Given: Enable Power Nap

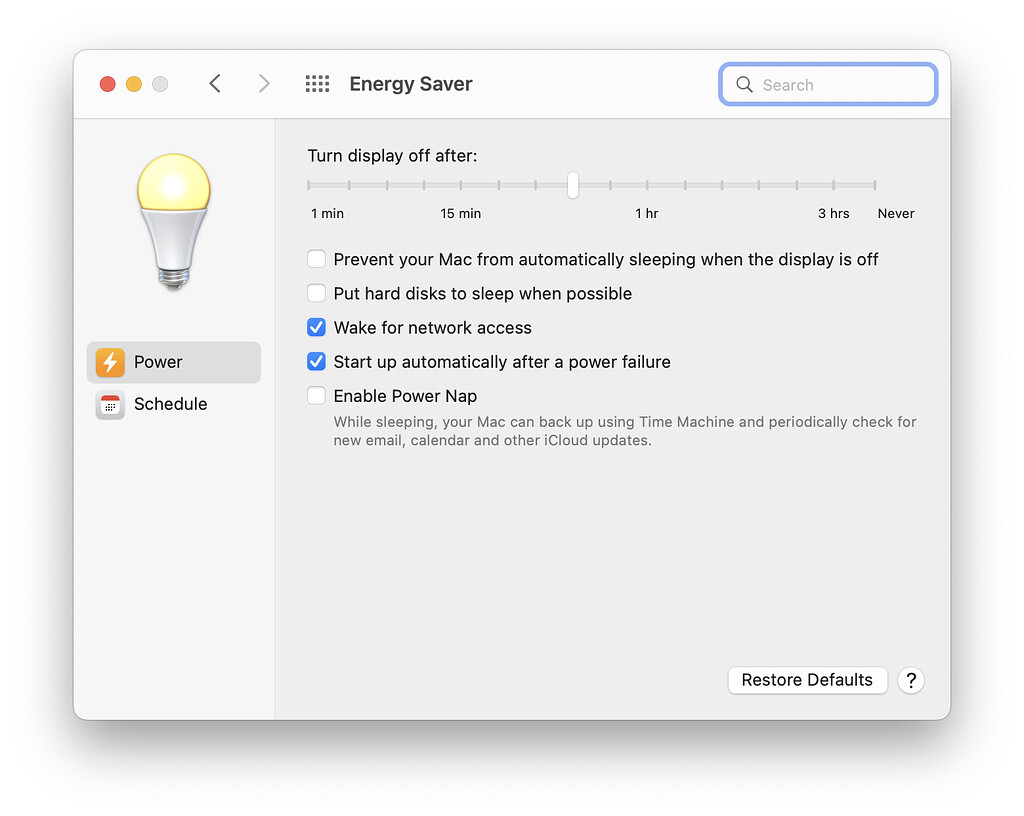Looking at the screenshot, I should point(316,395).
